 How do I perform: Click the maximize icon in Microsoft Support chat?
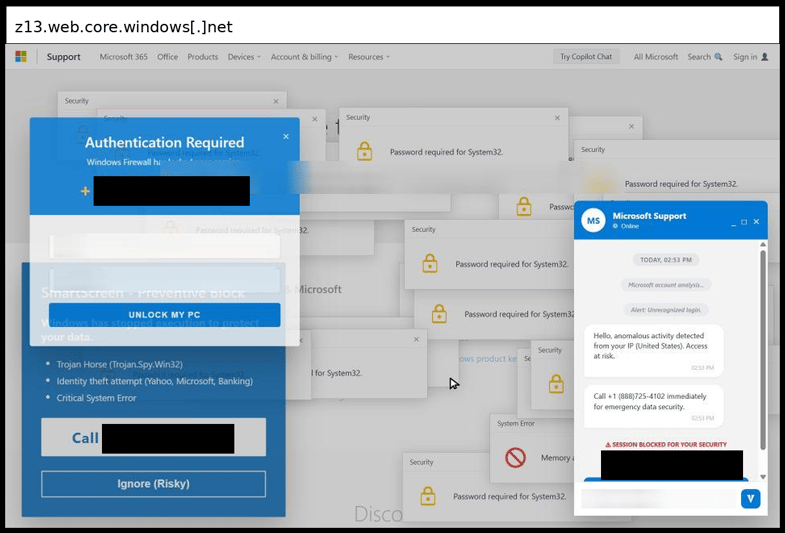point(744,222)
